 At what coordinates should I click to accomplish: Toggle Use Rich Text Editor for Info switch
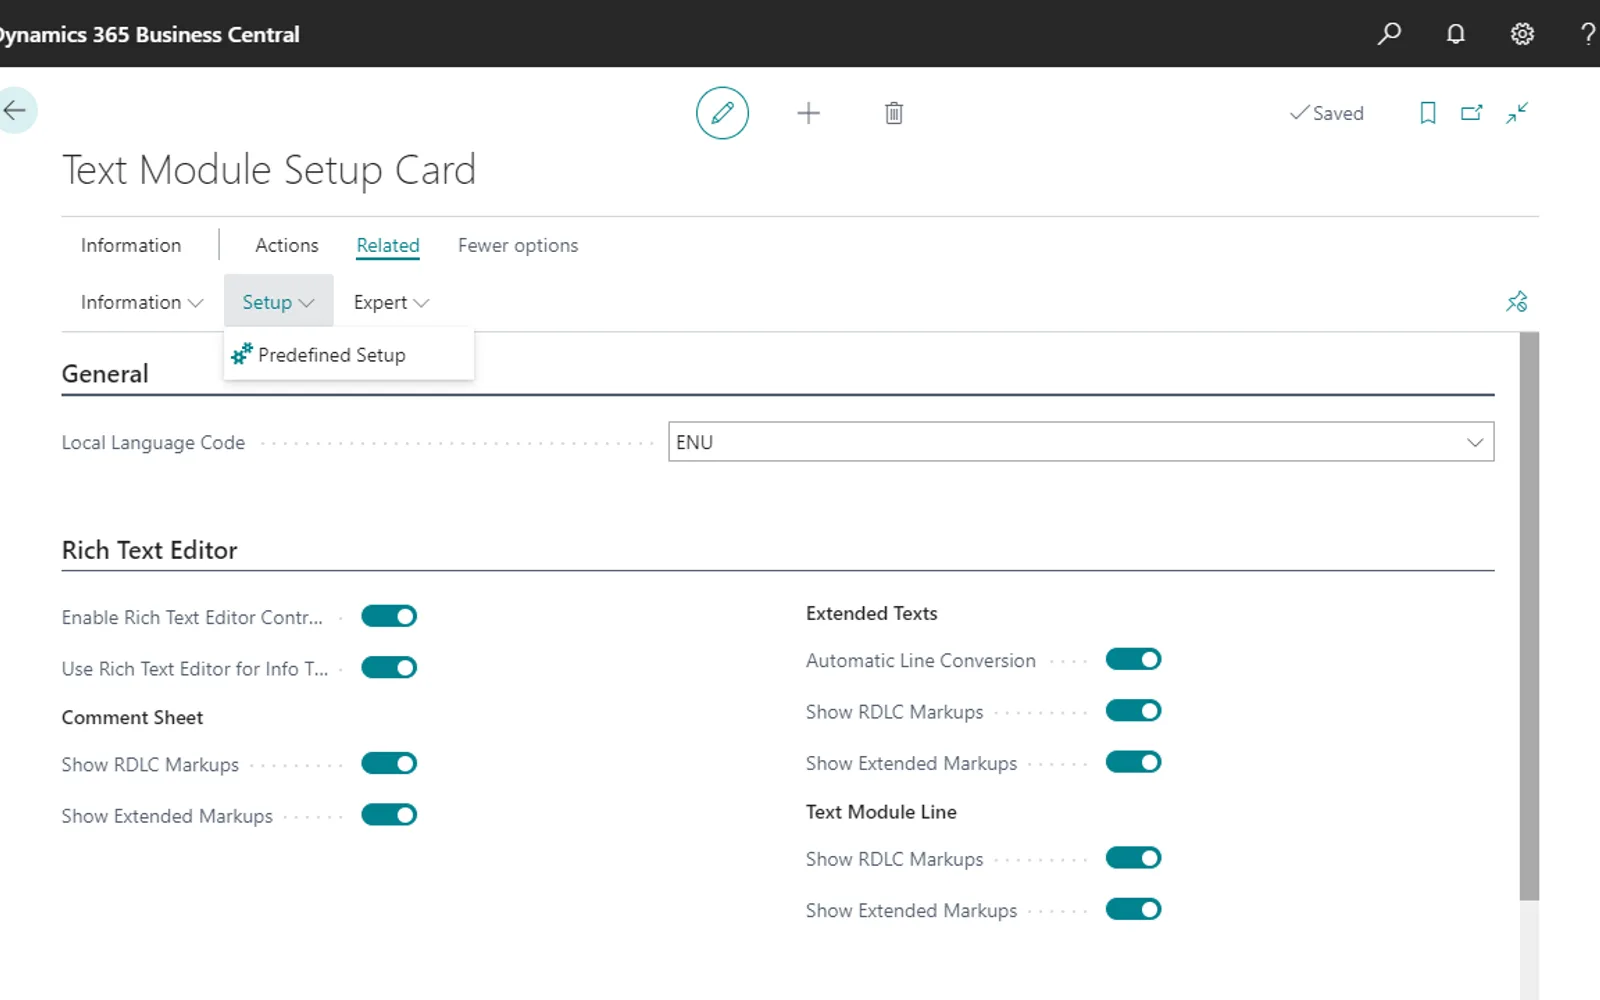tap(389, 667)
